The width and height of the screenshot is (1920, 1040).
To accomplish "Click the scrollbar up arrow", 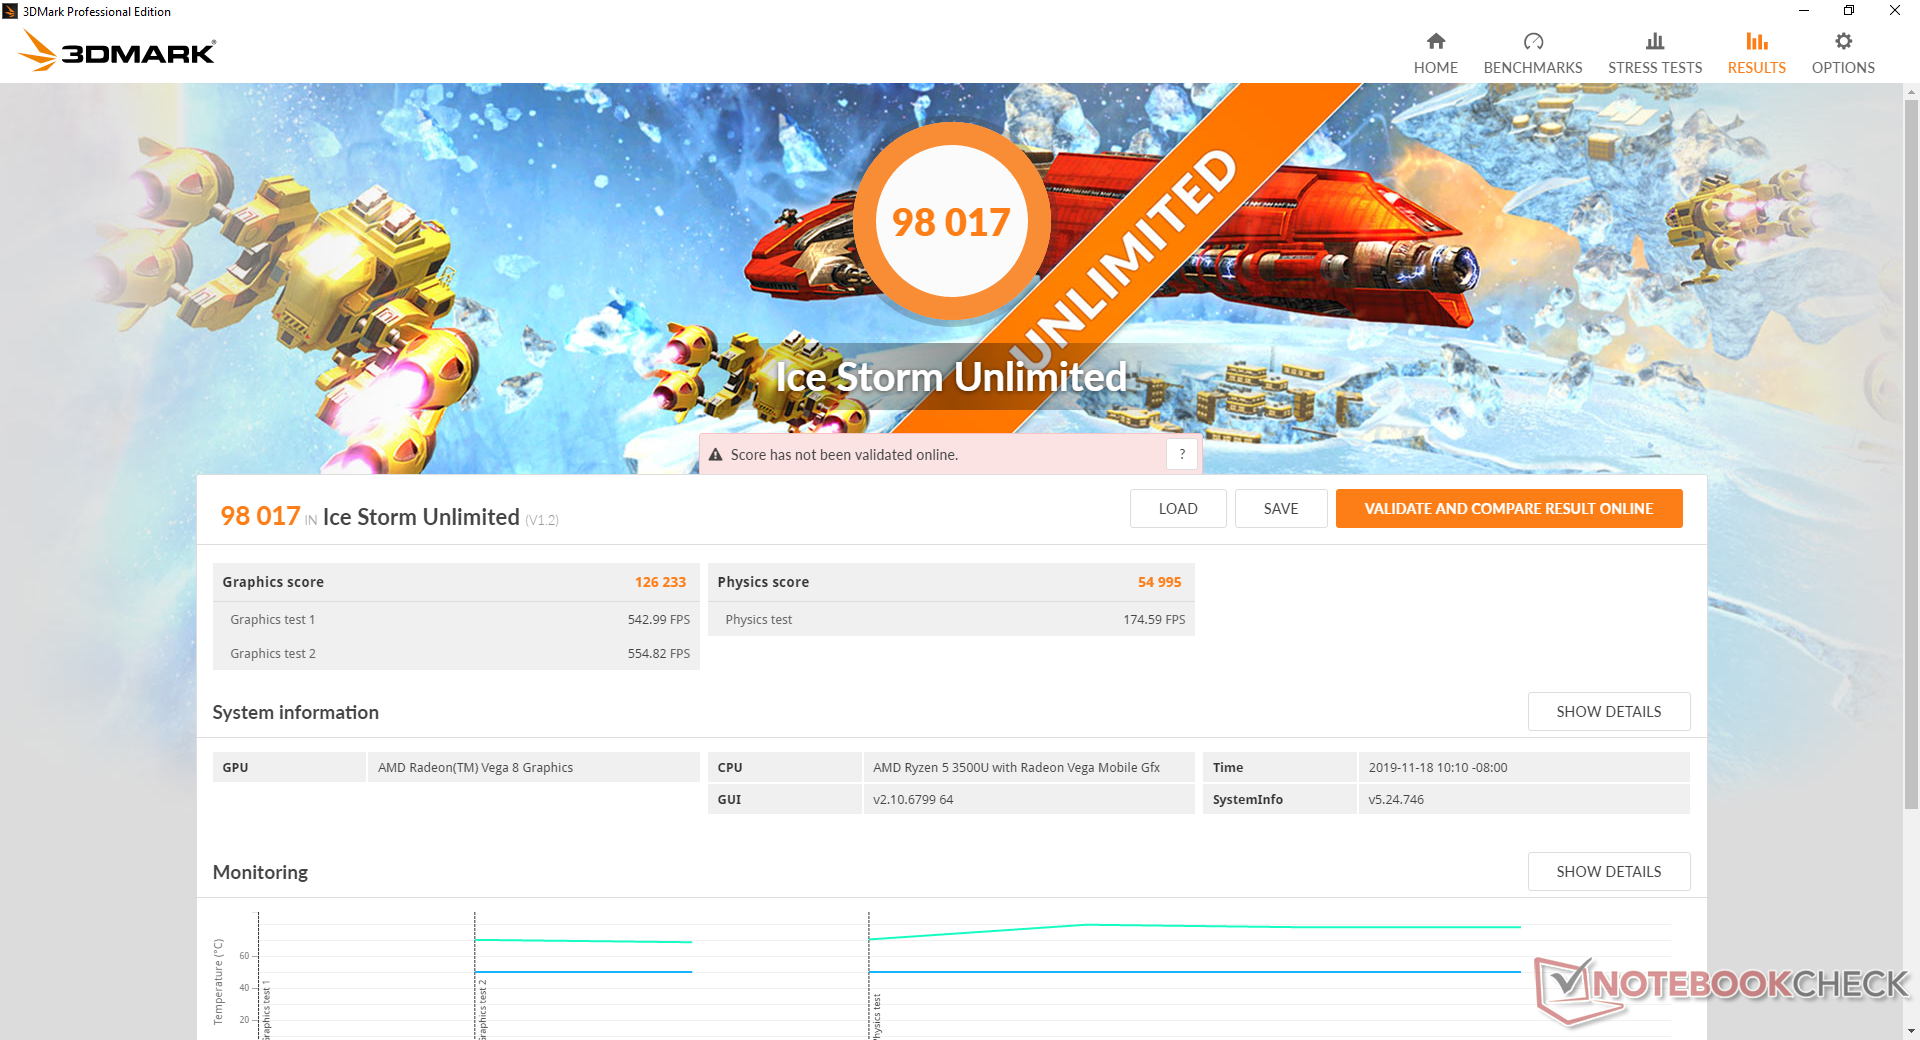I will (1911, 92).
